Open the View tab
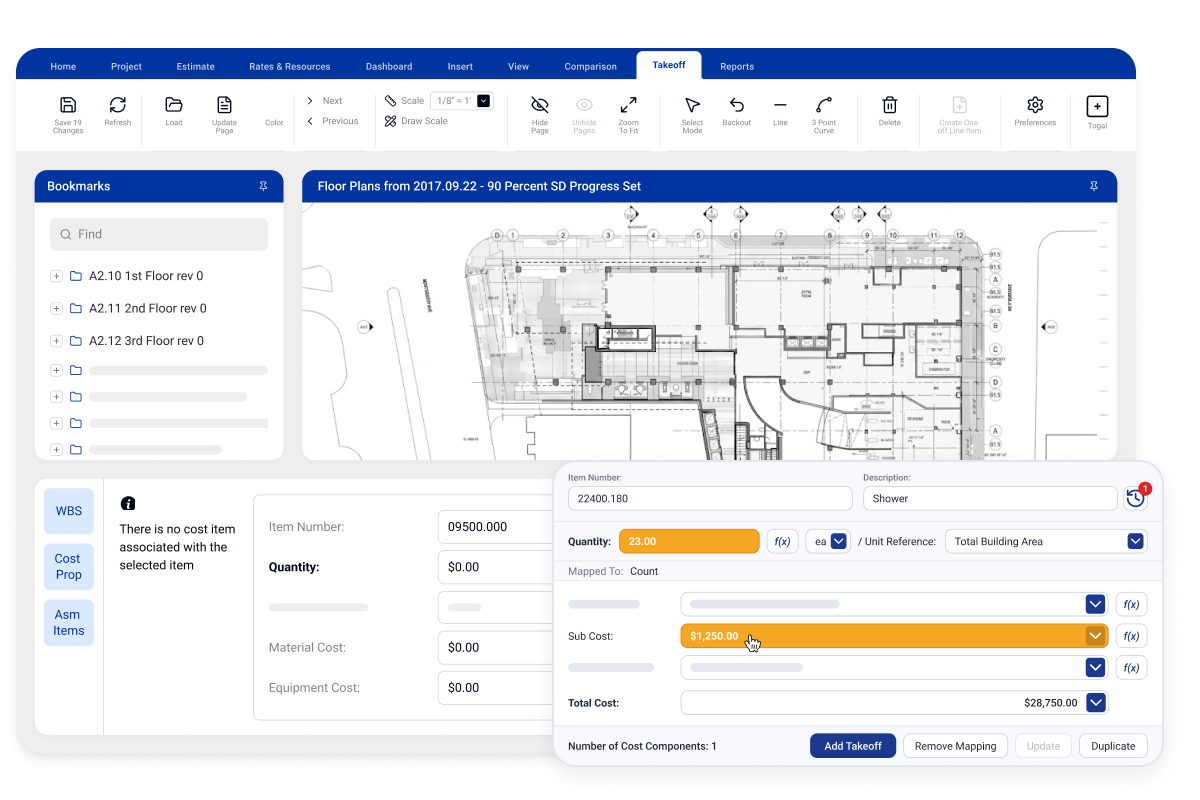Image resolution: width=1200 pixels, height=800 pixels. coord(518,67)
